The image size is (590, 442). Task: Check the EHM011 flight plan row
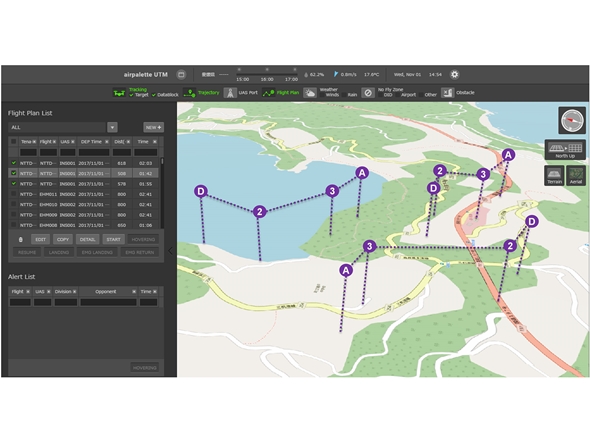(x=14, y=194)
